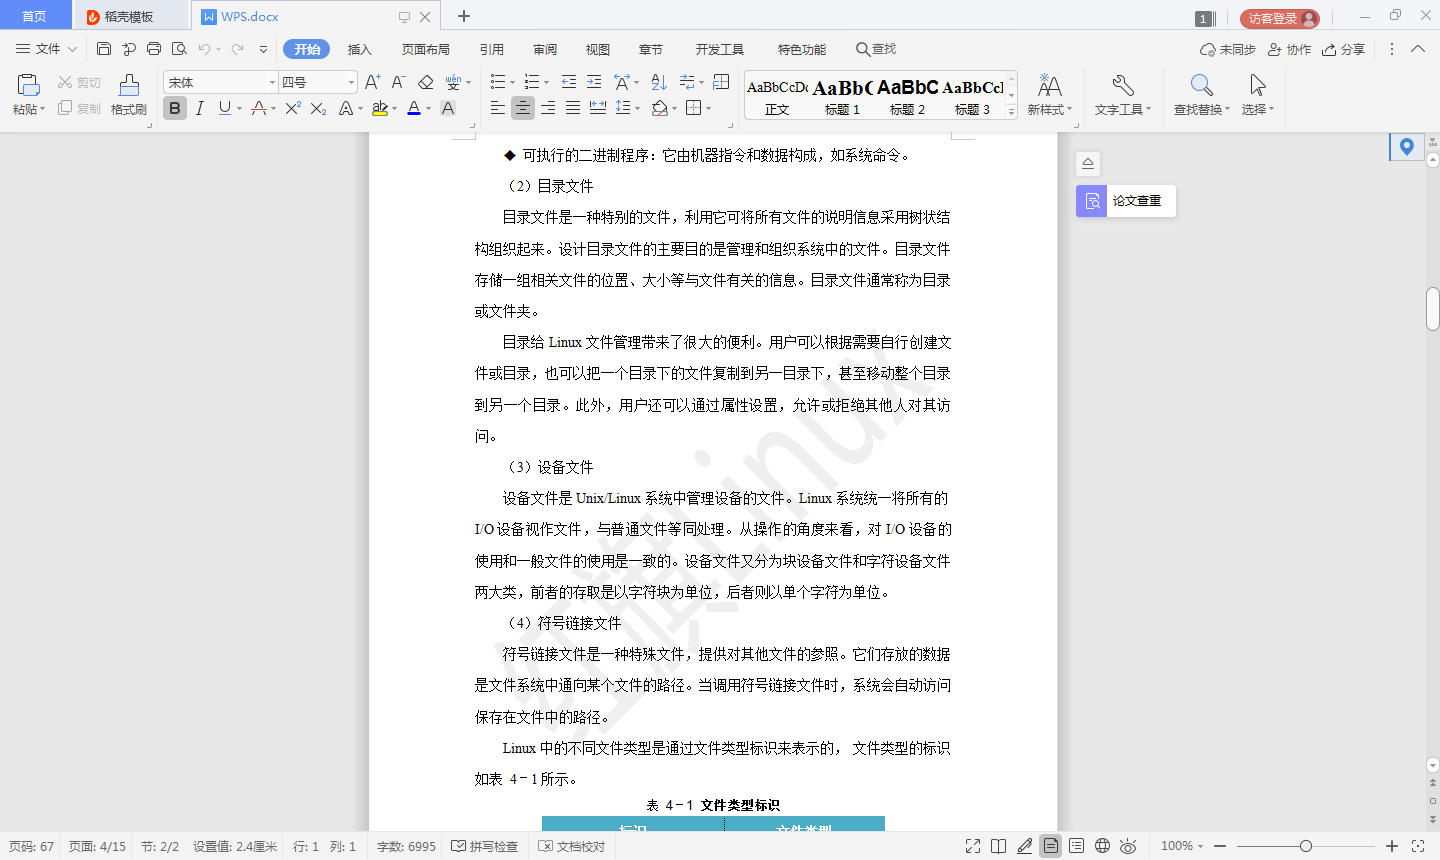
Task: Expand the underline style dropdown arrow
Action: (x=239, y=109)
